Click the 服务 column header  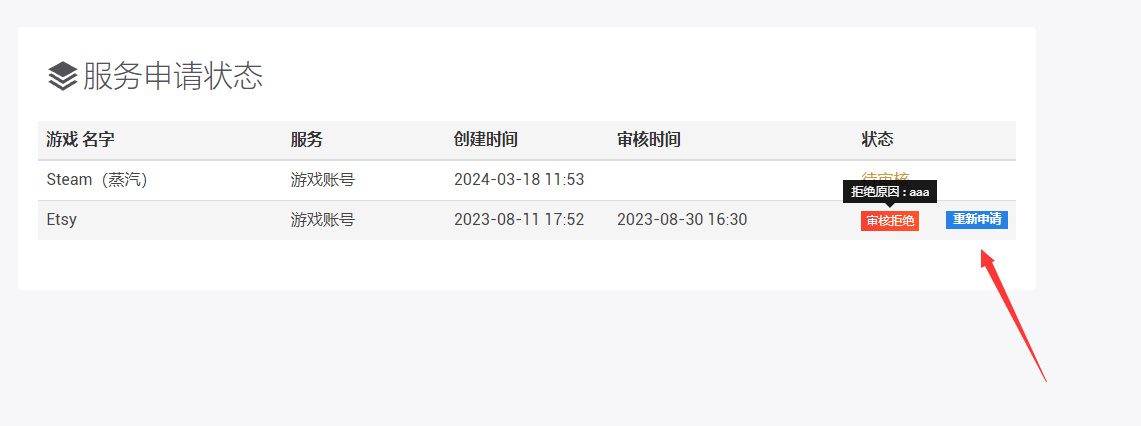[x=307, y=140]
